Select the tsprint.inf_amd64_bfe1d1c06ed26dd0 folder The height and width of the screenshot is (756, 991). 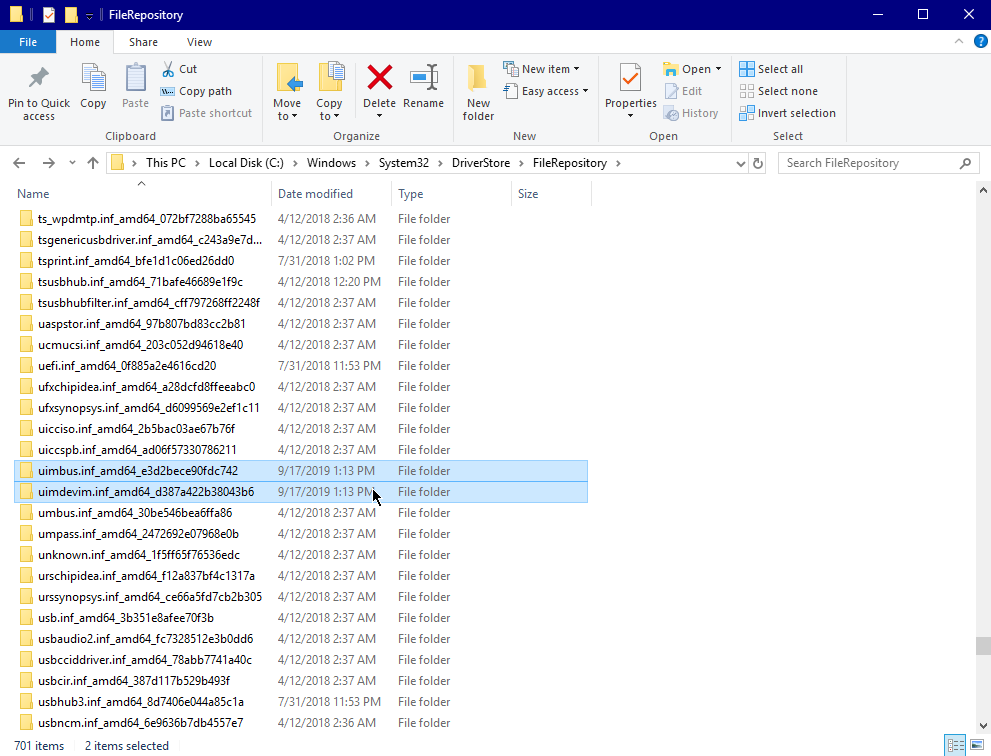pos(301,261)
